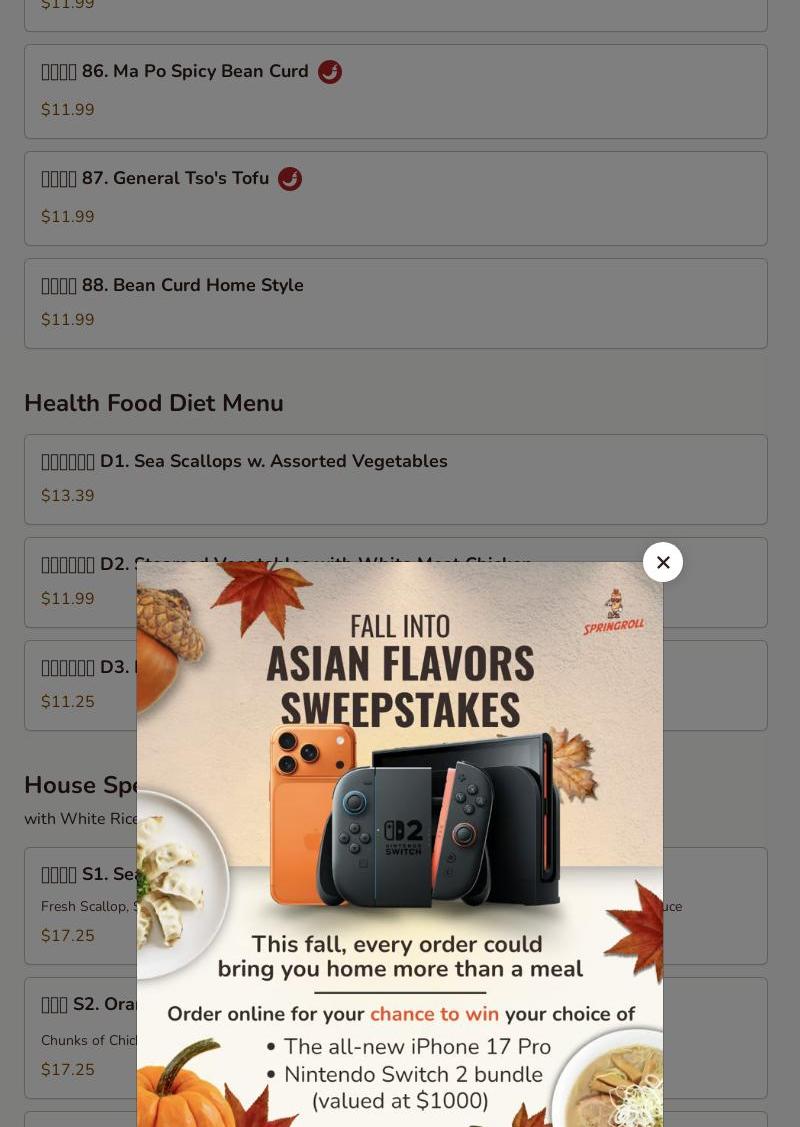Choose 88. Bean Curd Home Style
800x1127 pixels.
click(396, 303)
